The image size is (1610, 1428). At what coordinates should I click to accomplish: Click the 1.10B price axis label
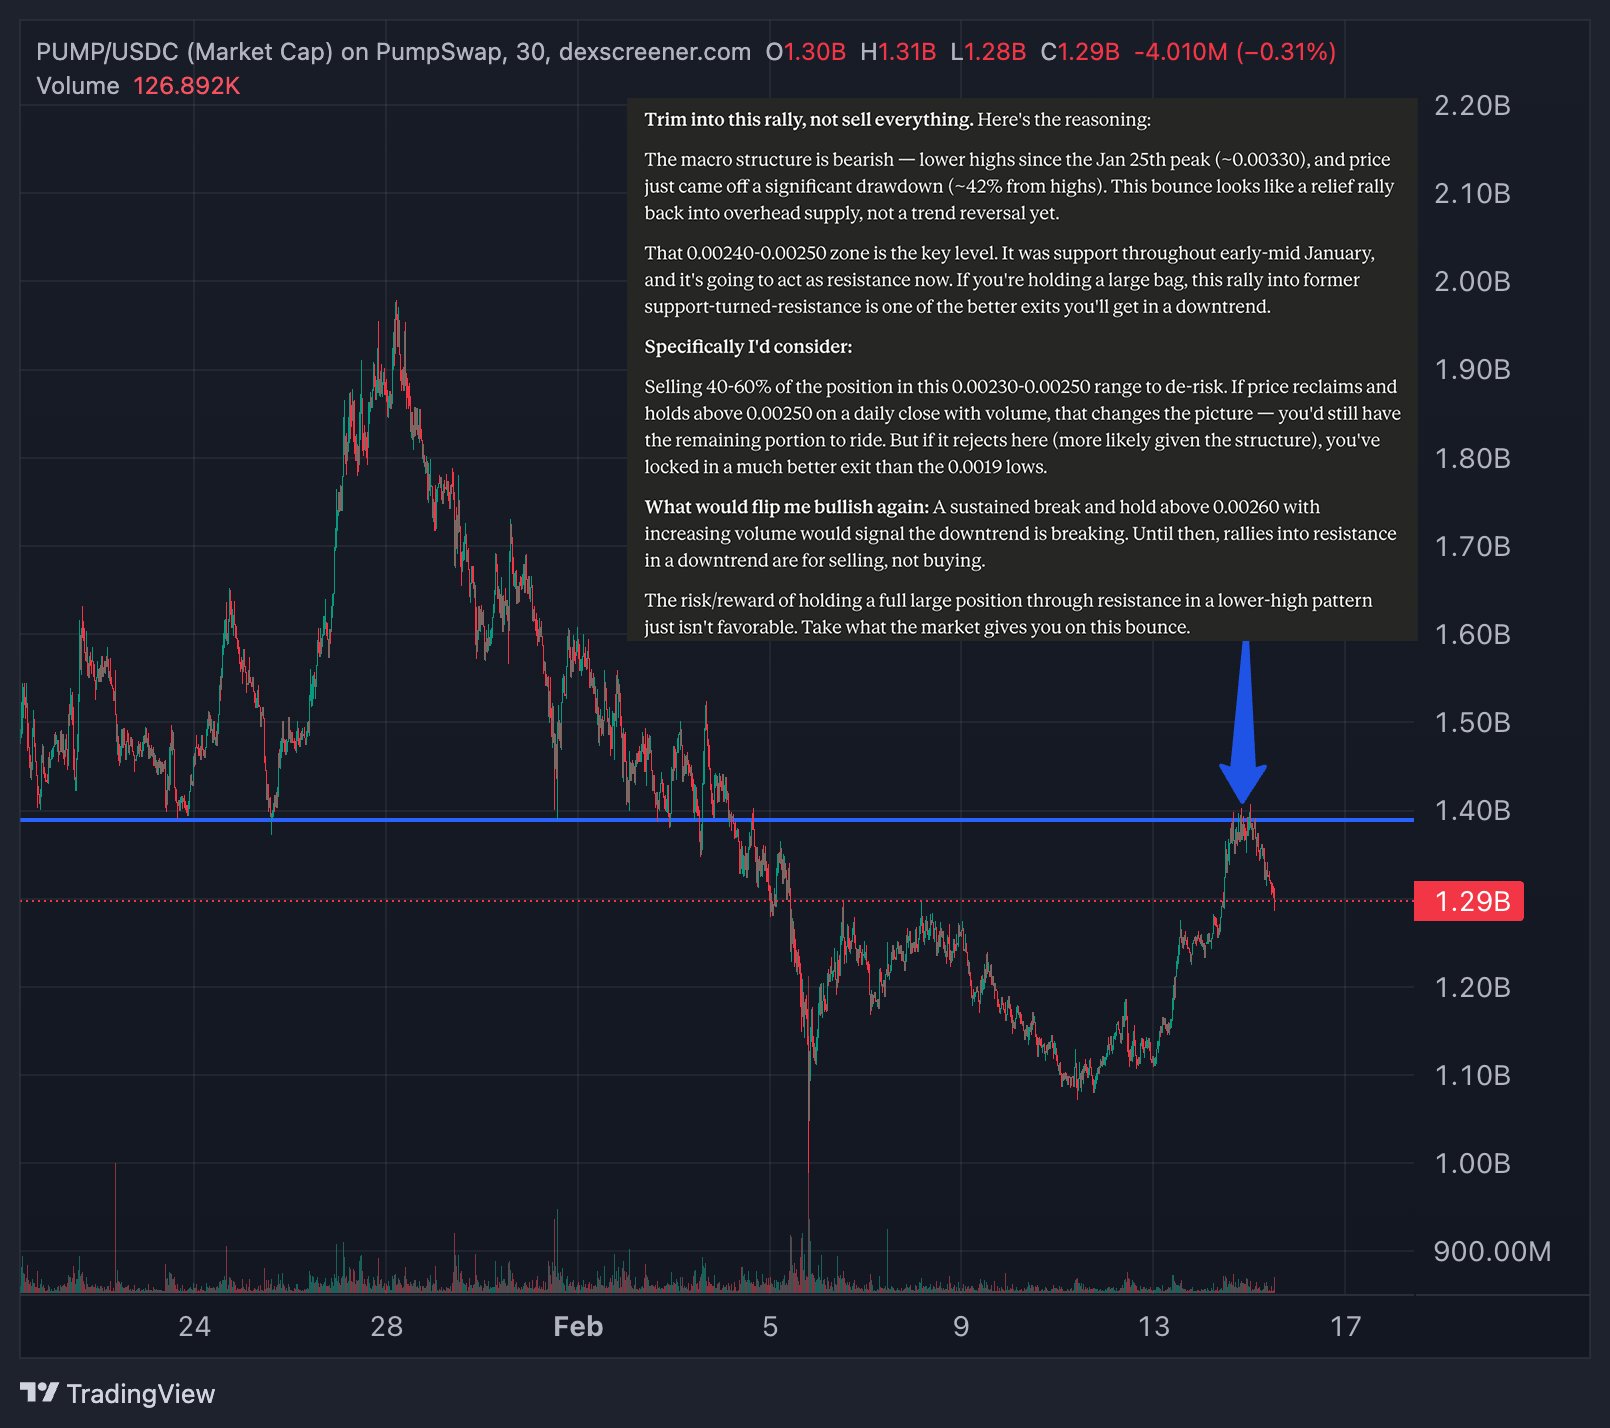pos(1472,1075)
